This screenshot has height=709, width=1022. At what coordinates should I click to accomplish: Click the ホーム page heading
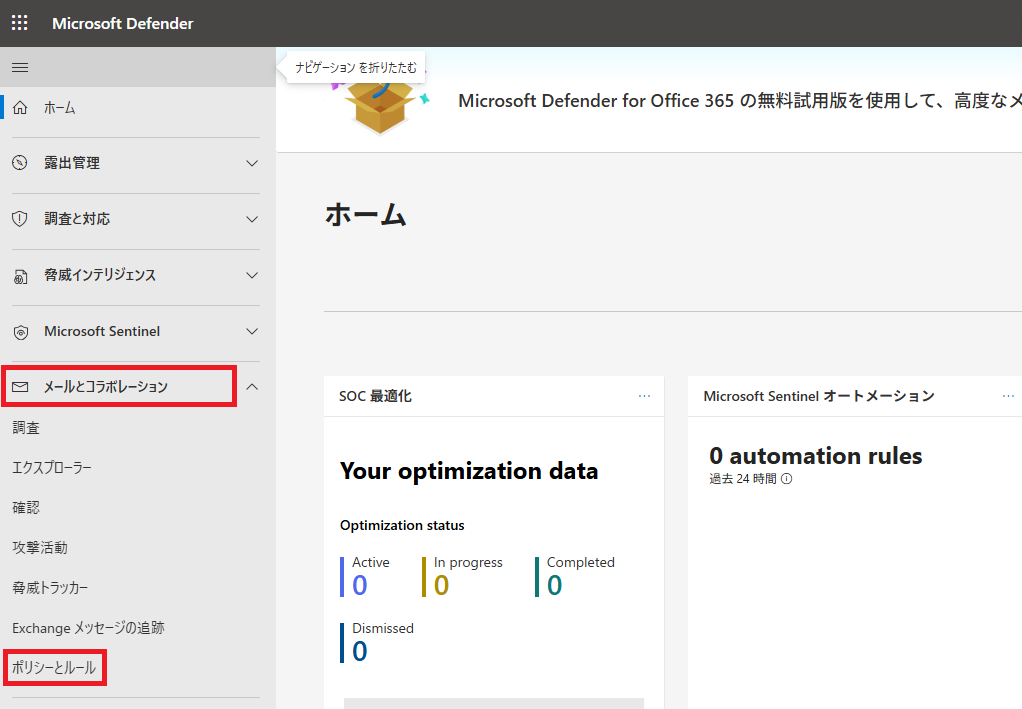pyautogui.click(x=366, y=214)
